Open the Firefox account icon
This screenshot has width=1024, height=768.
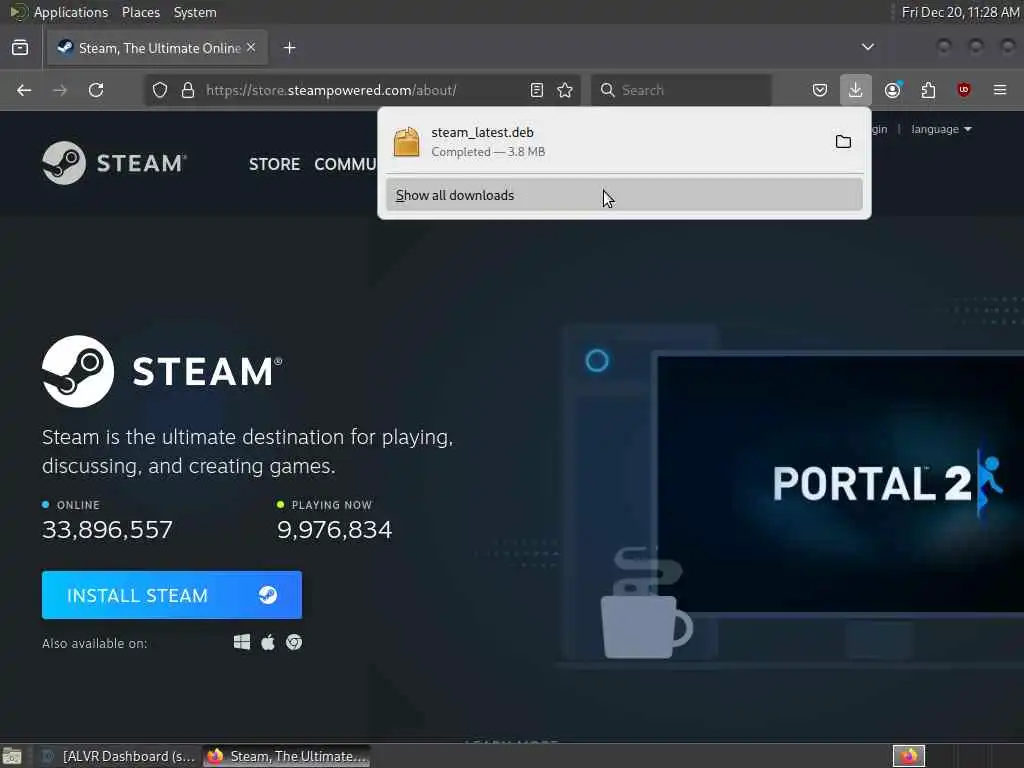892,90
